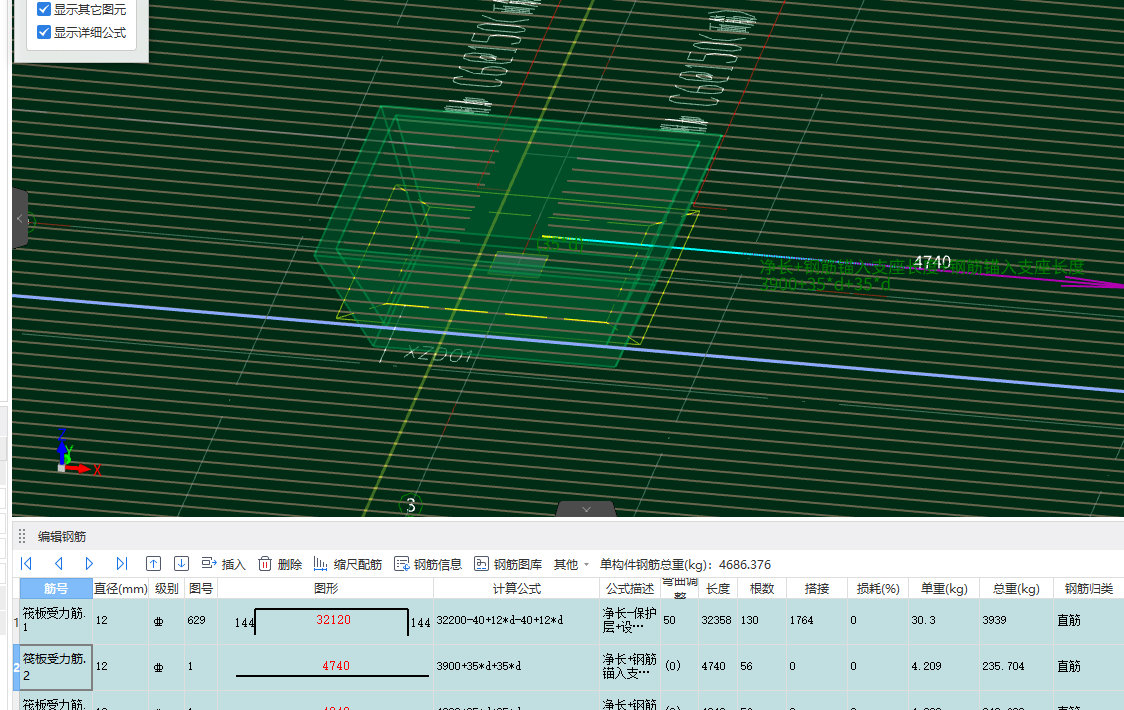
Task: Click the 长度 column header
Action: 718,588
